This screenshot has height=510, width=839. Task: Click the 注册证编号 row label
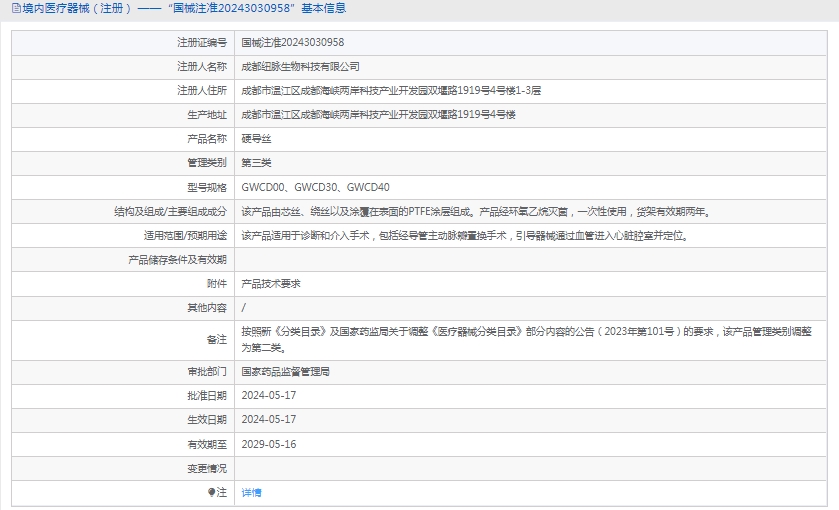201,42
